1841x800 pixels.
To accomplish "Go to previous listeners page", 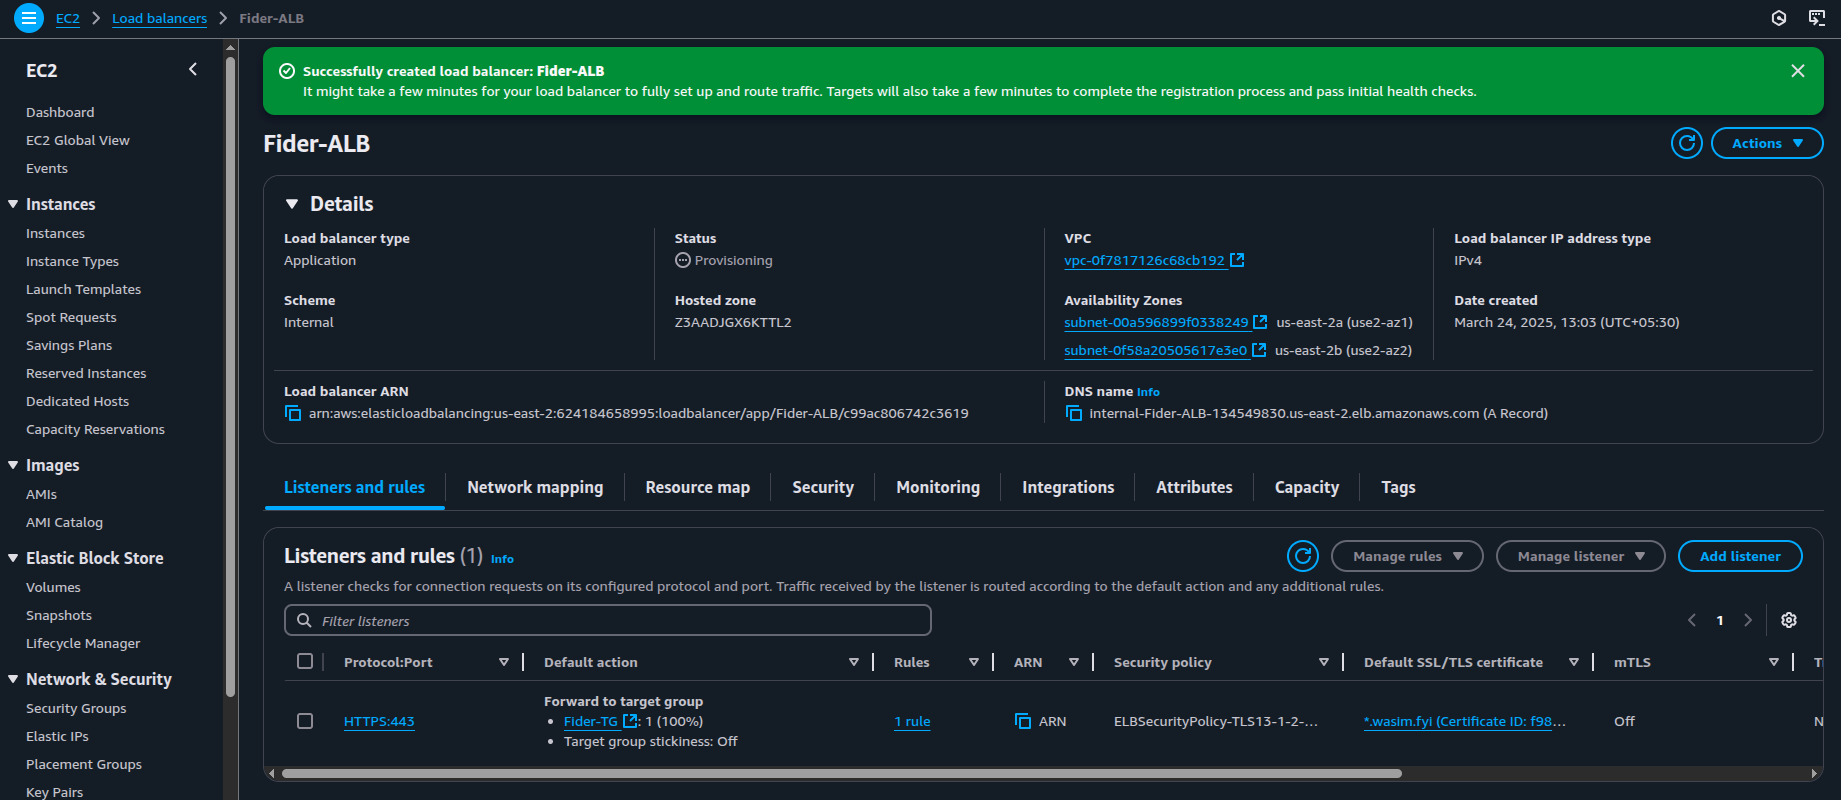I will 1692,620.
